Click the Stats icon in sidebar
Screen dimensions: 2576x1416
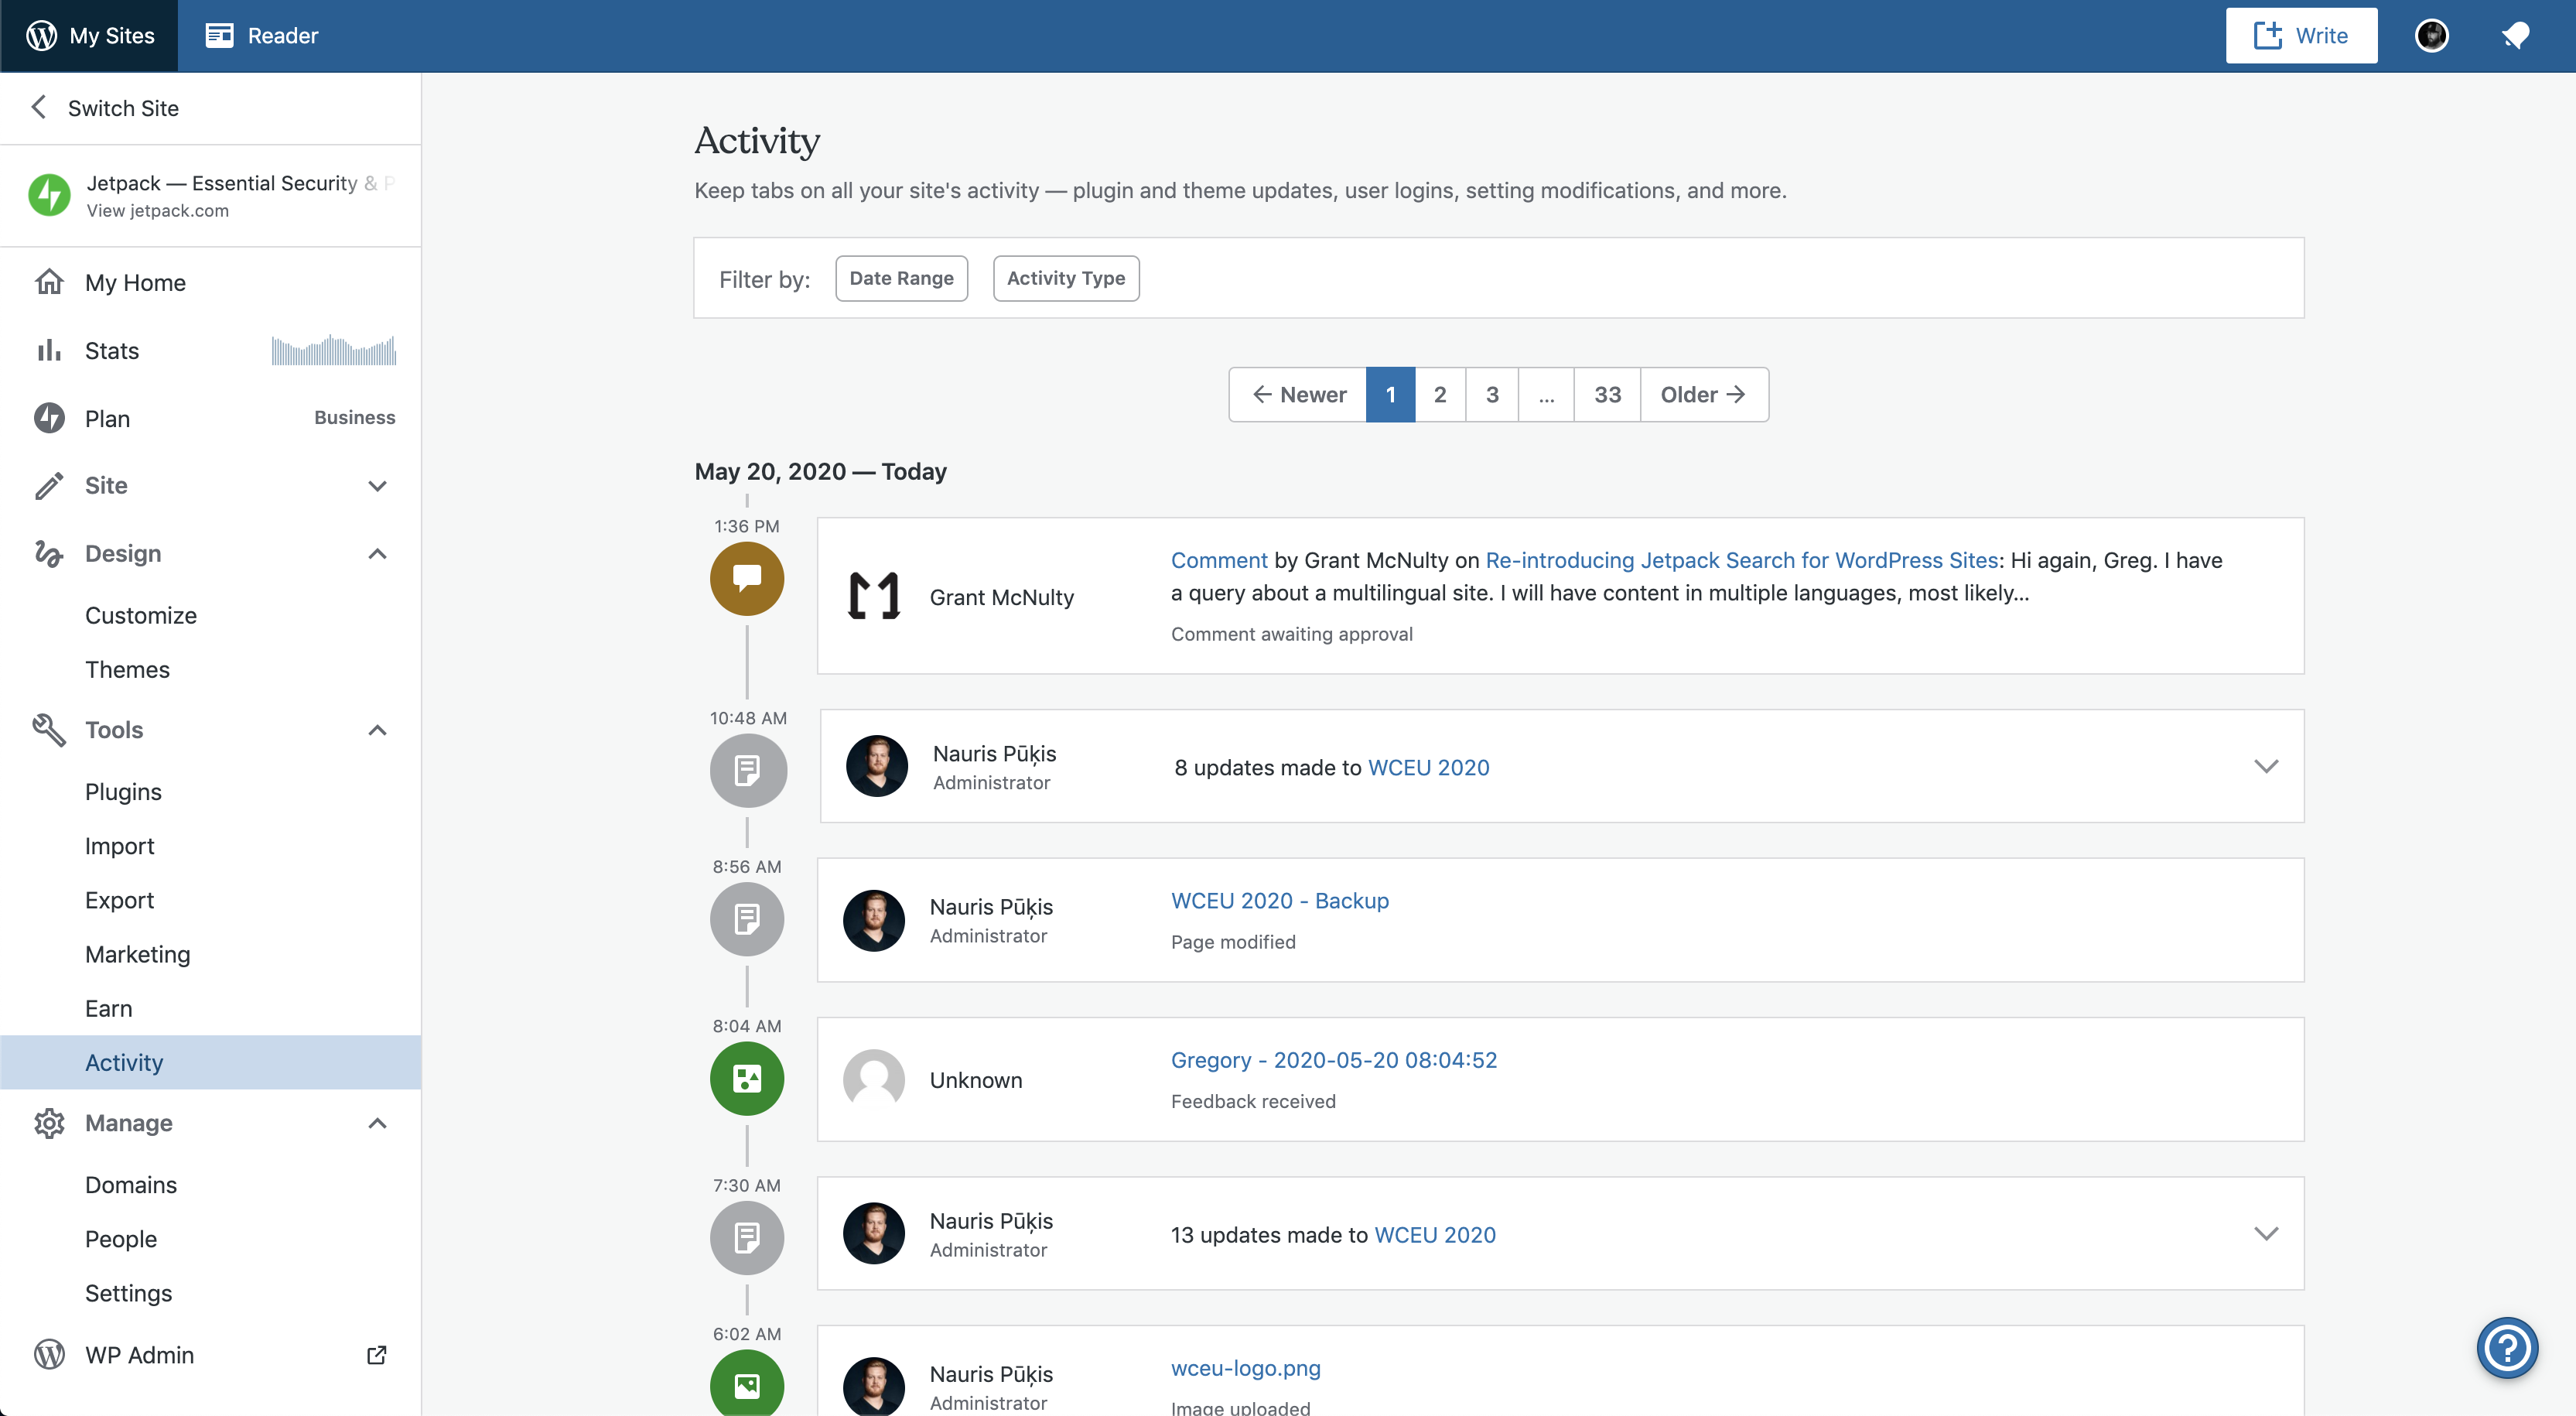pyautogui.click(x=47, y=349)
